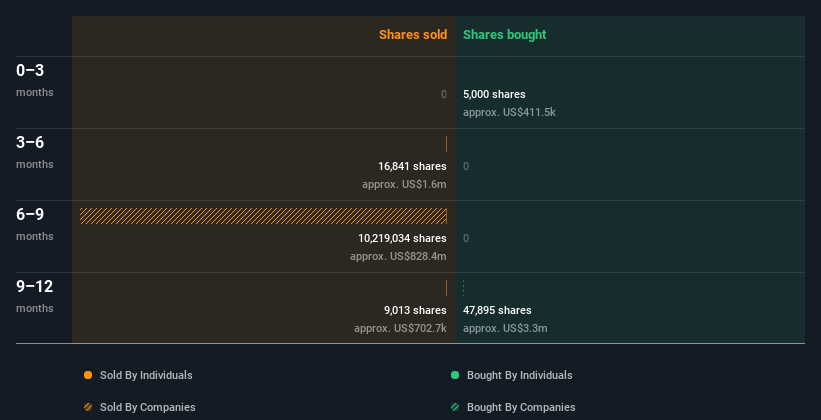Screen dimensions: 821x420
Task: Click the 9–12 months row label
Action: [x=35, y=296]
